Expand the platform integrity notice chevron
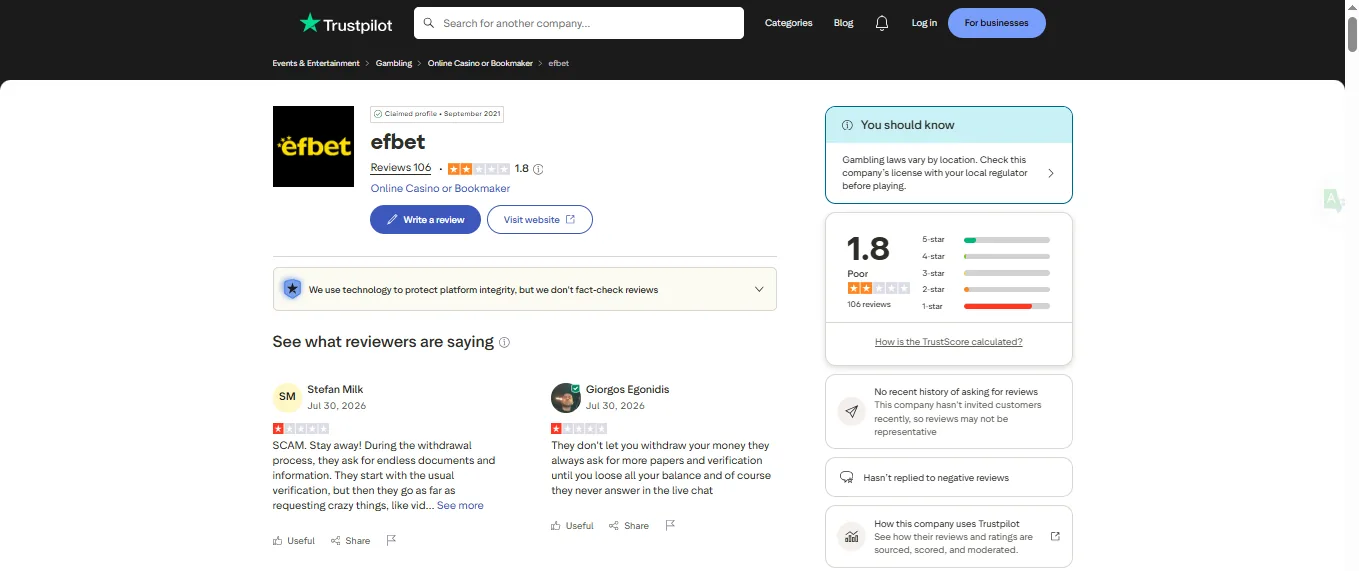Image resolution: width=1359 pixels, height=571 pixels. tap(759, 289)
